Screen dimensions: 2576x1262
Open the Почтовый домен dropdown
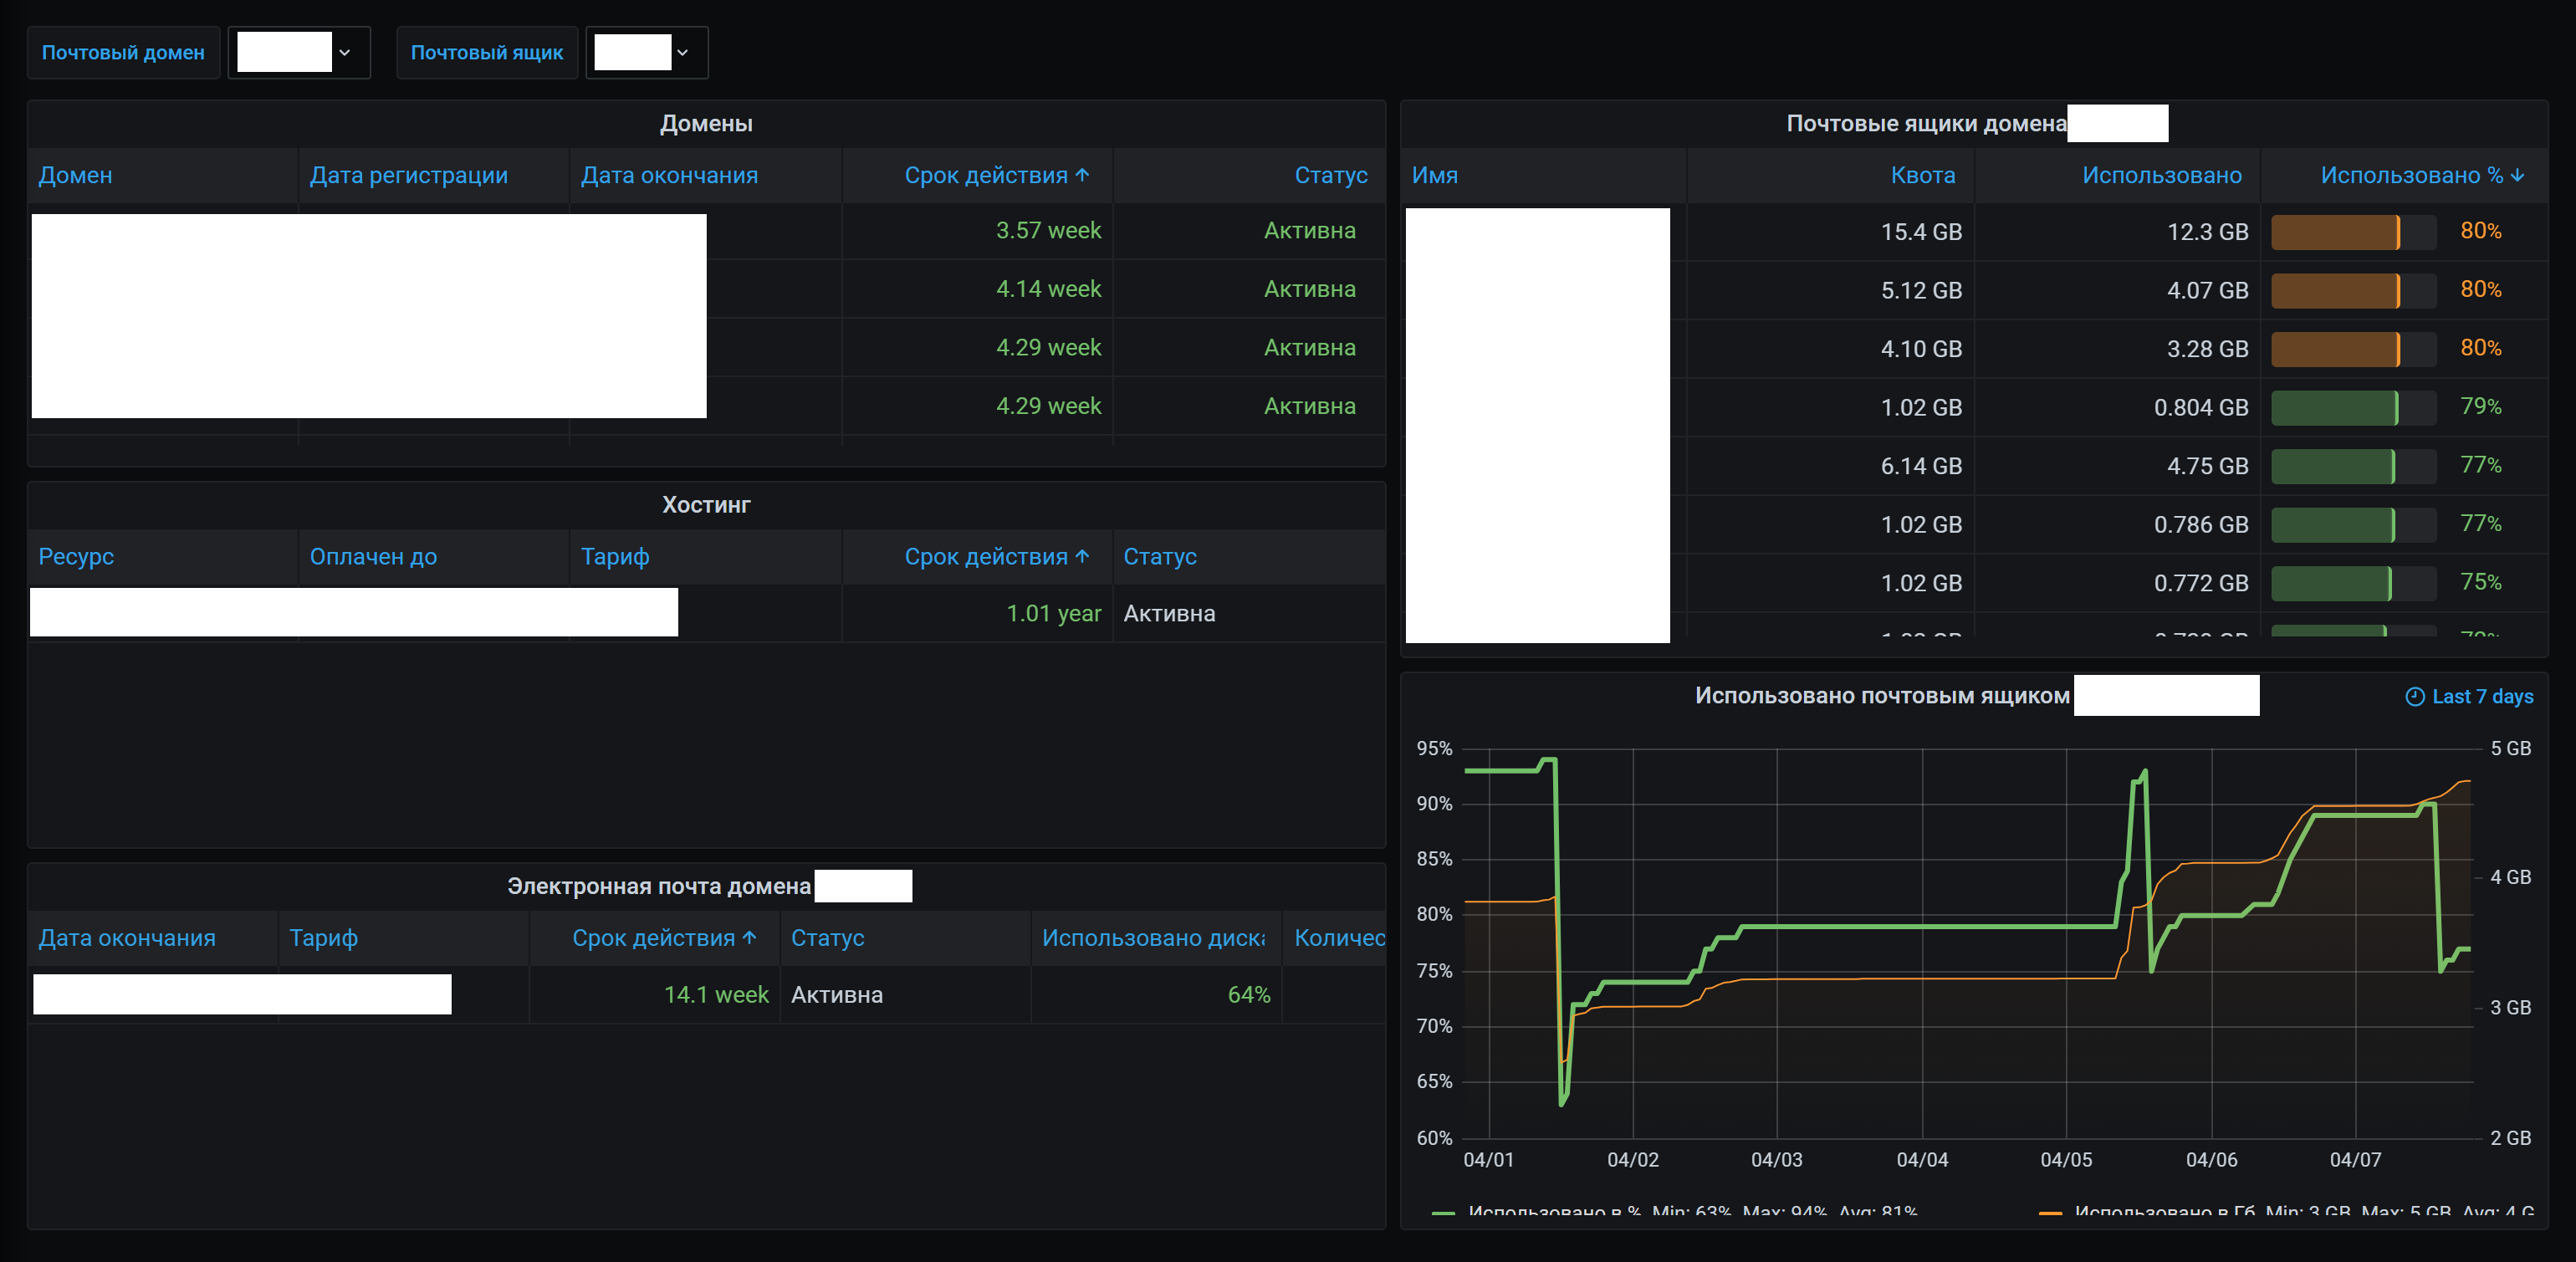[344, 52]
